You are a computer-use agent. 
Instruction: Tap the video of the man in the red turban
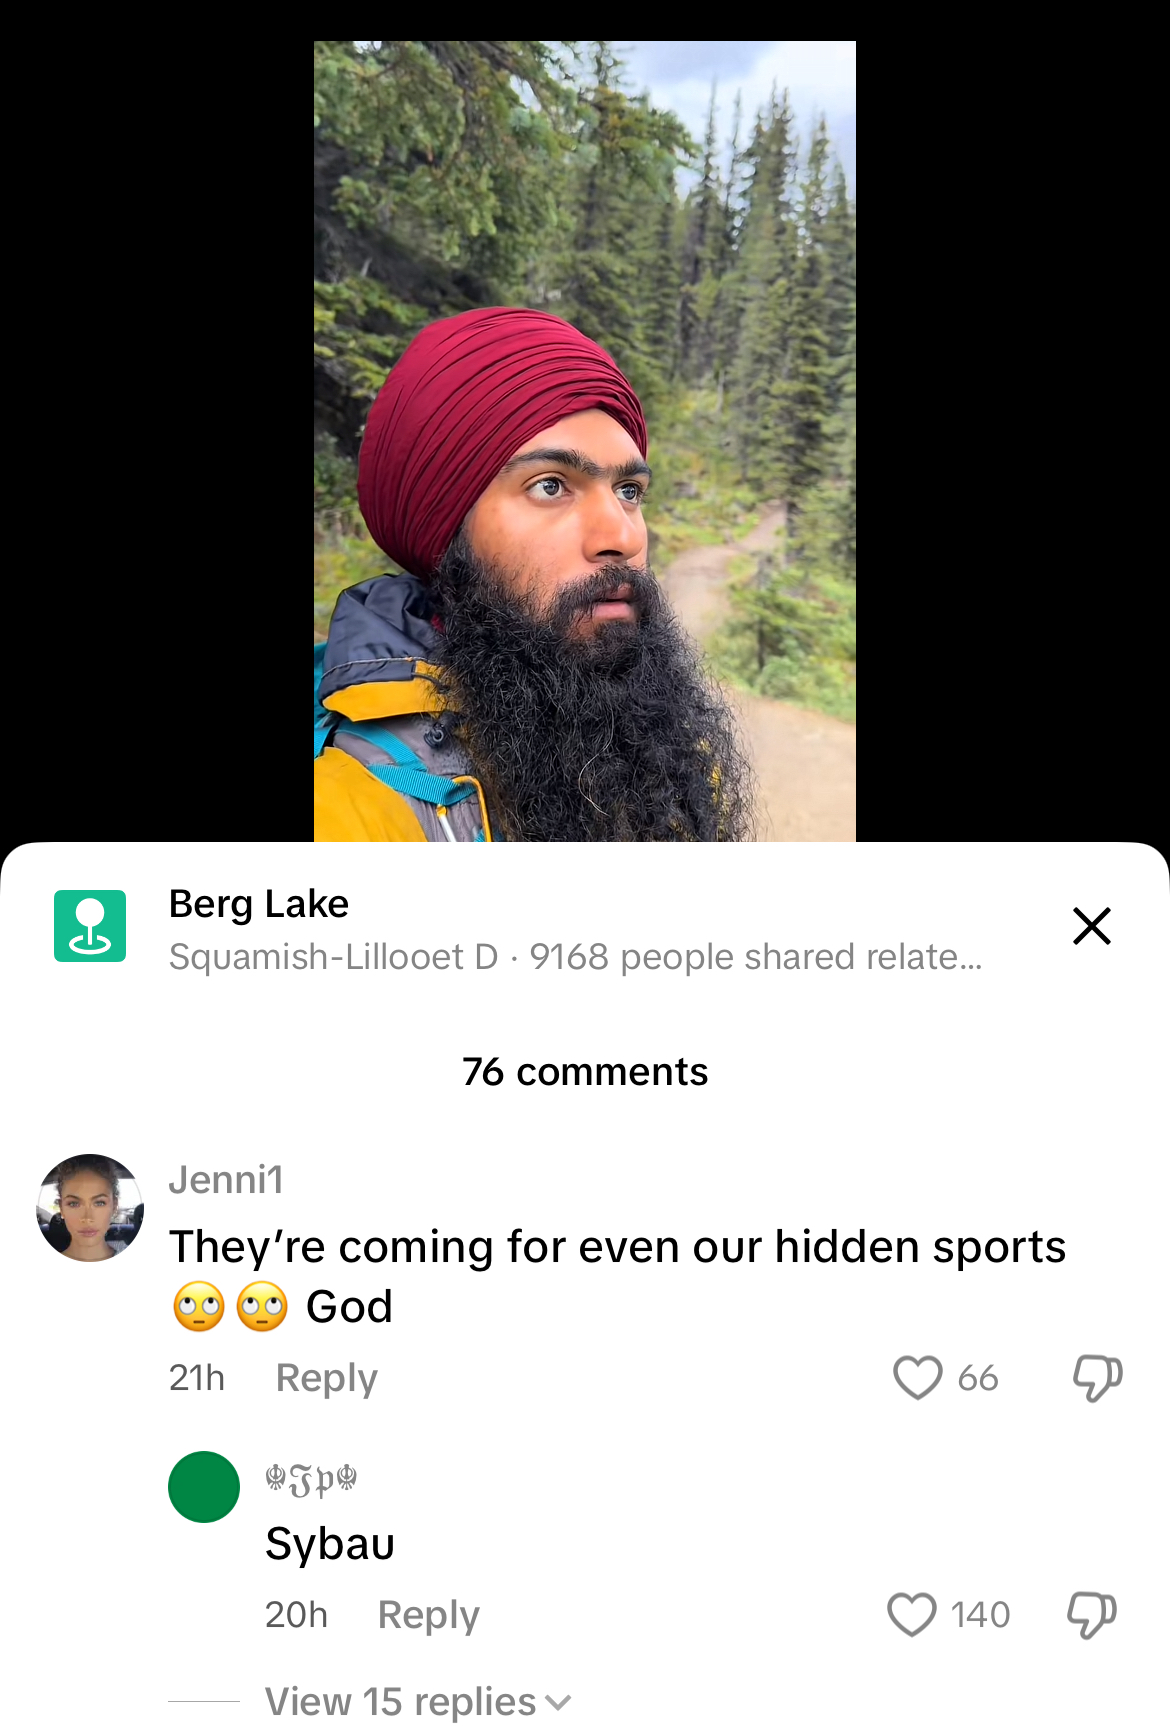(x=585, y=441)
